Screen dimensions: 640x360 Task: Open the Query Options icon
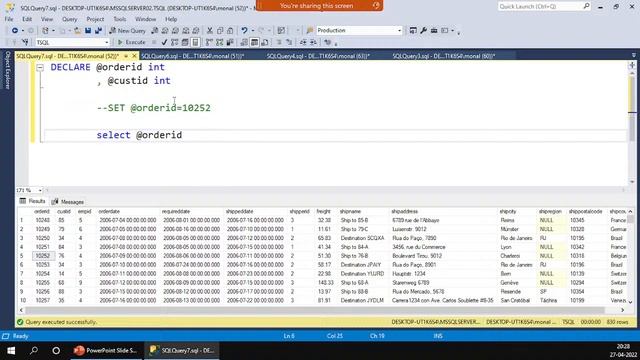coord(185,42)
